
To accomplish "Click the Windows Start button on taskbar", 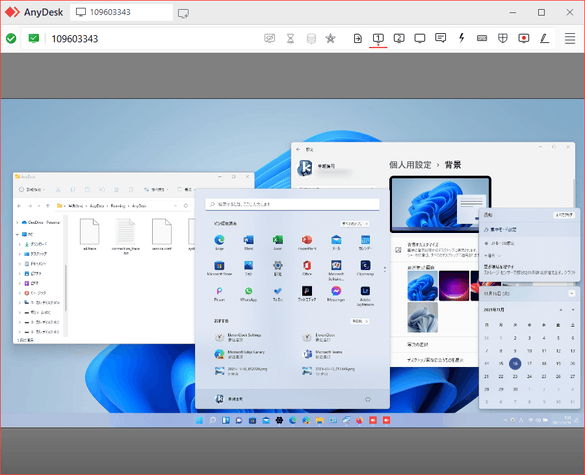I will (199, 421).
